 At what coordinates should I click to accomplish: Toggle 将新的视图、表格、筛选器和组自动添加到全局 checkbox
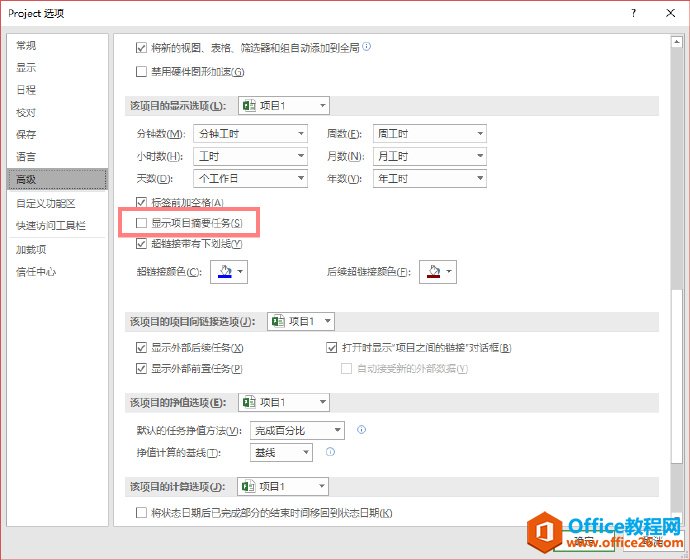[x=141, y=48]
